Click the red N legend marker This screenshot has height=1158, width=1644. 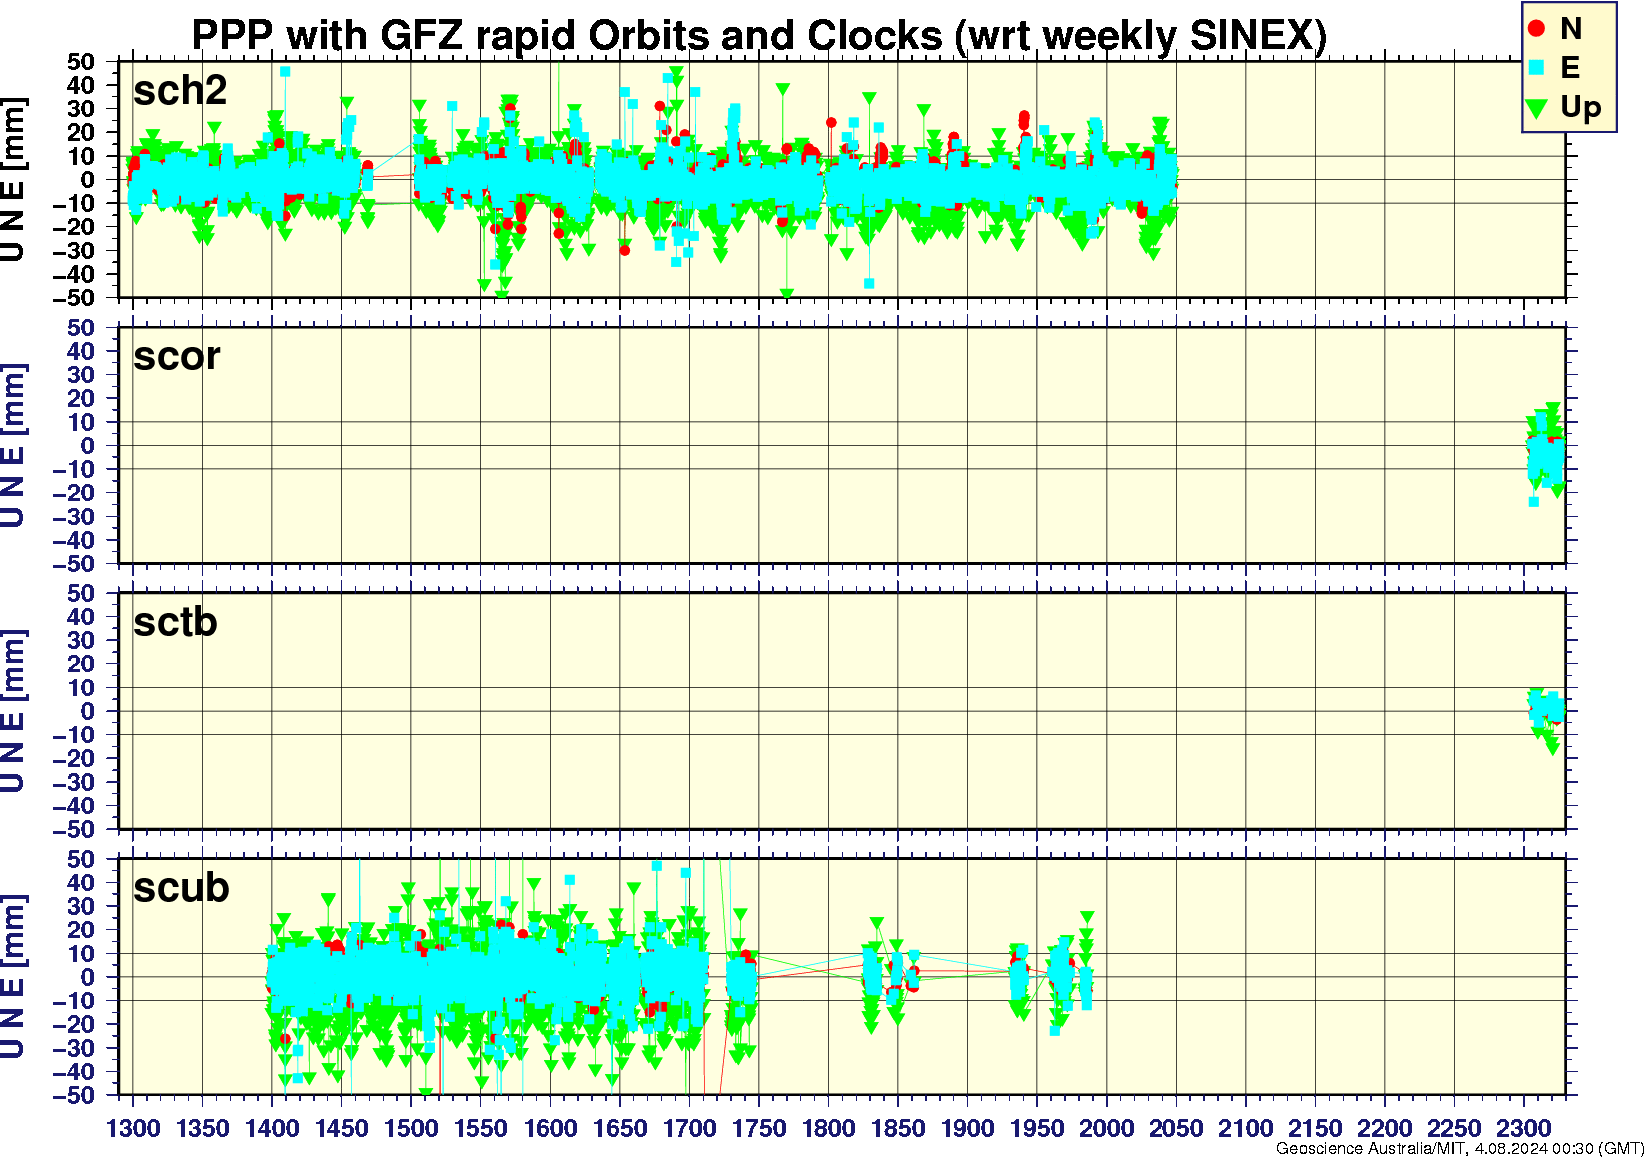point(1537,29)
